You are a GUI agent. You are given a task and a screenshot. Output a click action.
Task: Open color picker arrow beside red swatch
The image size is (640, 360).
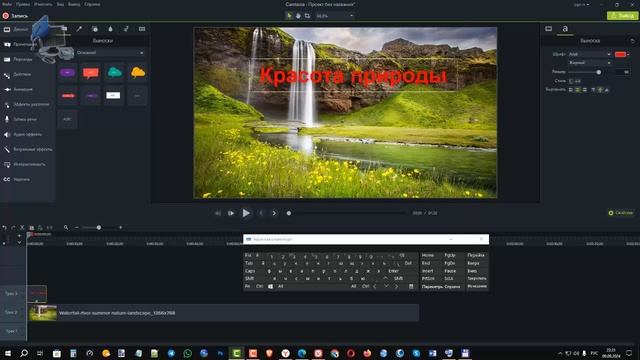[x=628, y=54]
